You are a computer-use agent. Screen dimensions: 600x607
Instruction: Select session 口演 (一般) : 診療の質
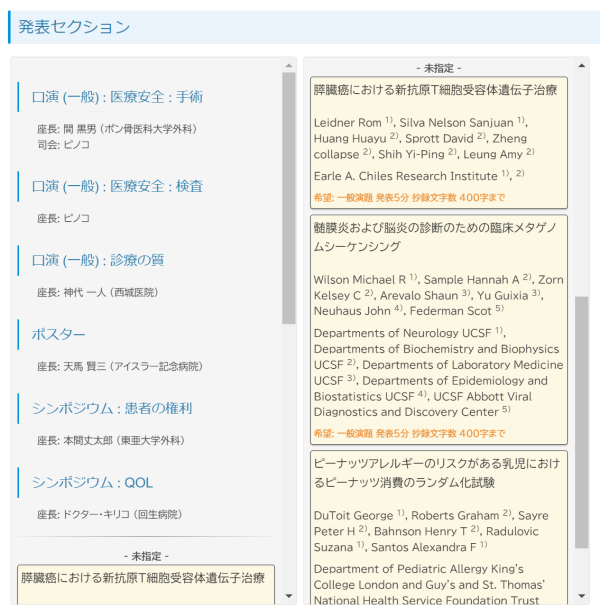click(98, 260)
